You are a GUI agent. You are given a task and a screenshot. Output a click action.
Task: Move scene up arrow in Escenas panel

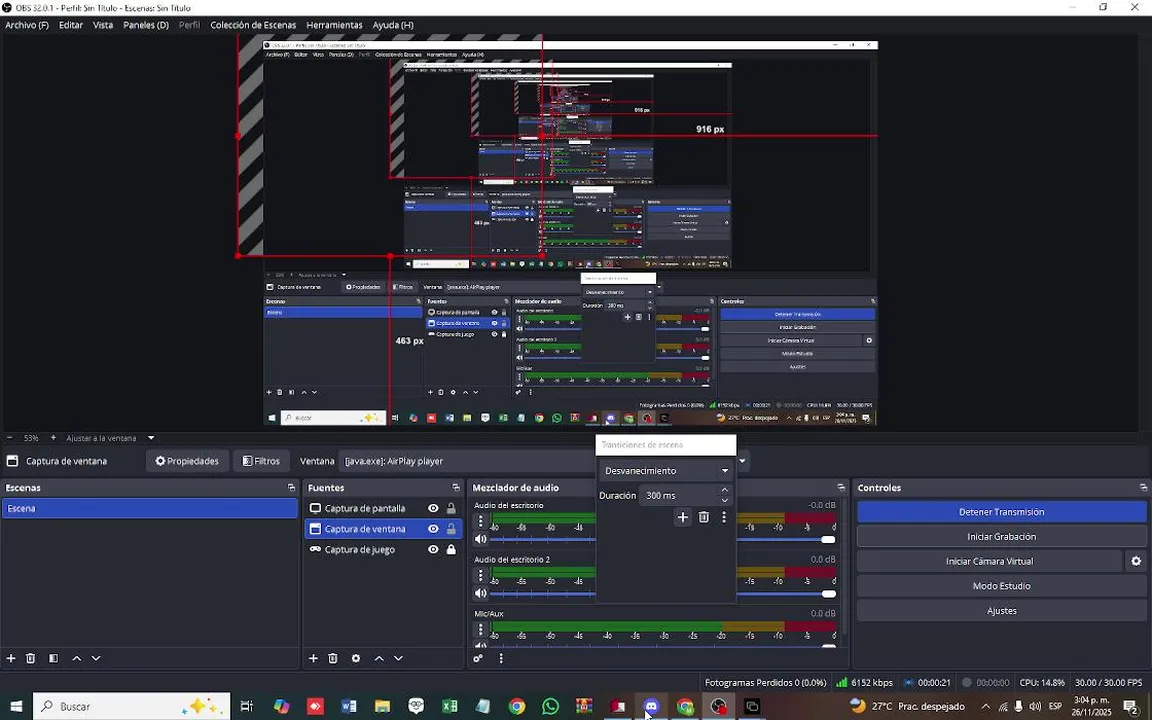pos(76,658)
